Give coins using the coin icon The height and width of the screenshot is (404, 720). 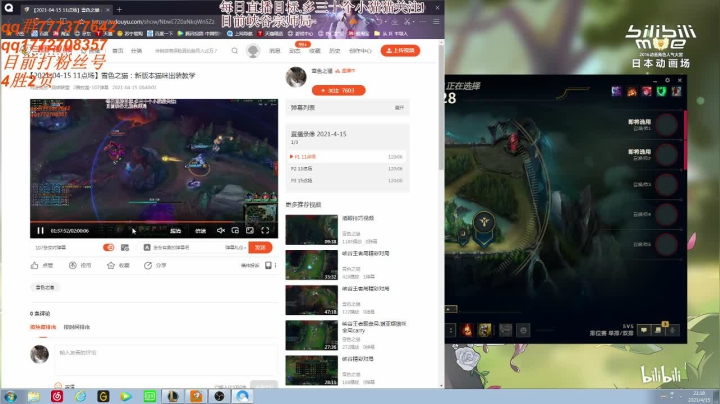pos(73,265)
